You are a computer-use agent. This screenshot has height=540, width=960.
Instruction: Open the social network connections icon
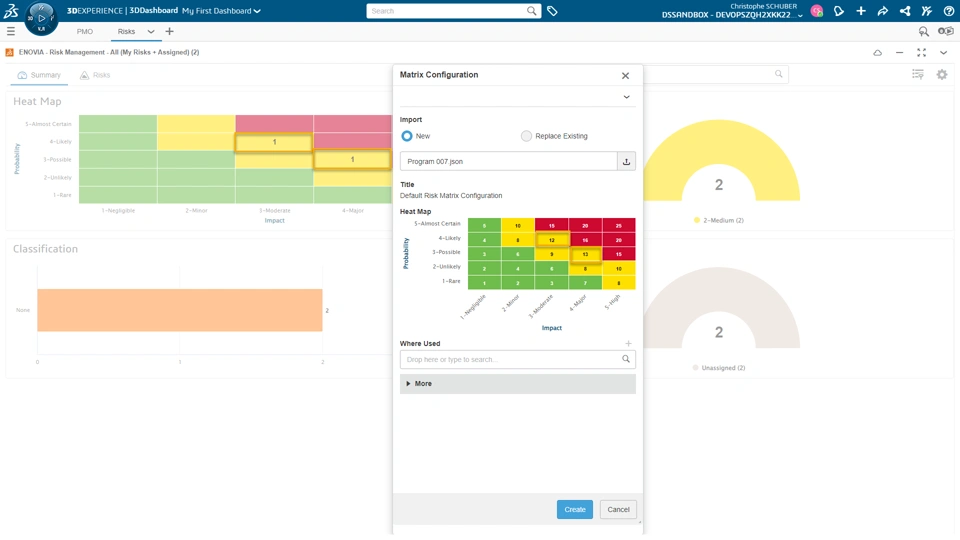pyautogui.click(x=905, y=11)
